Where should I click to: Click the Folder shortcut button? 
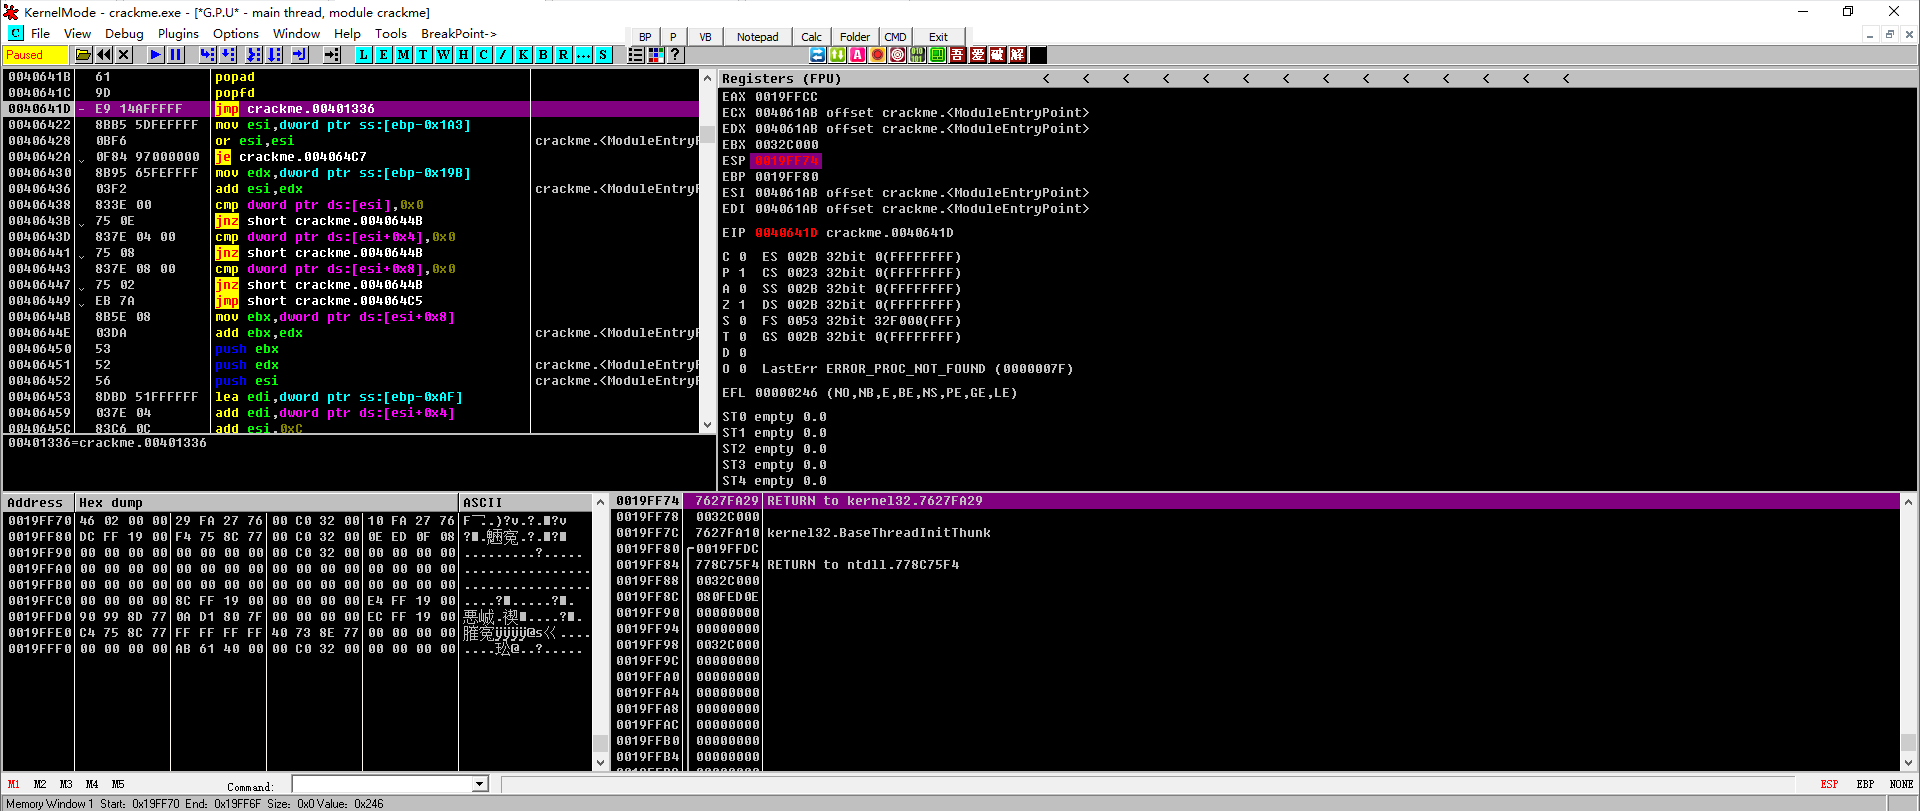(x=855, y=37)
